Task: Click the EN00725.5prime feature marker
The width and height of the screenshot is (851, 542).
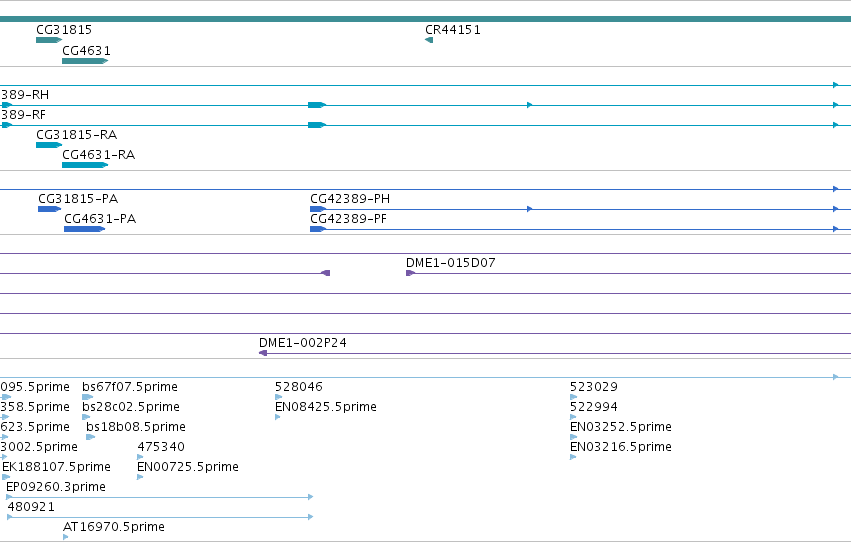Action: click(x=140, y=477)
